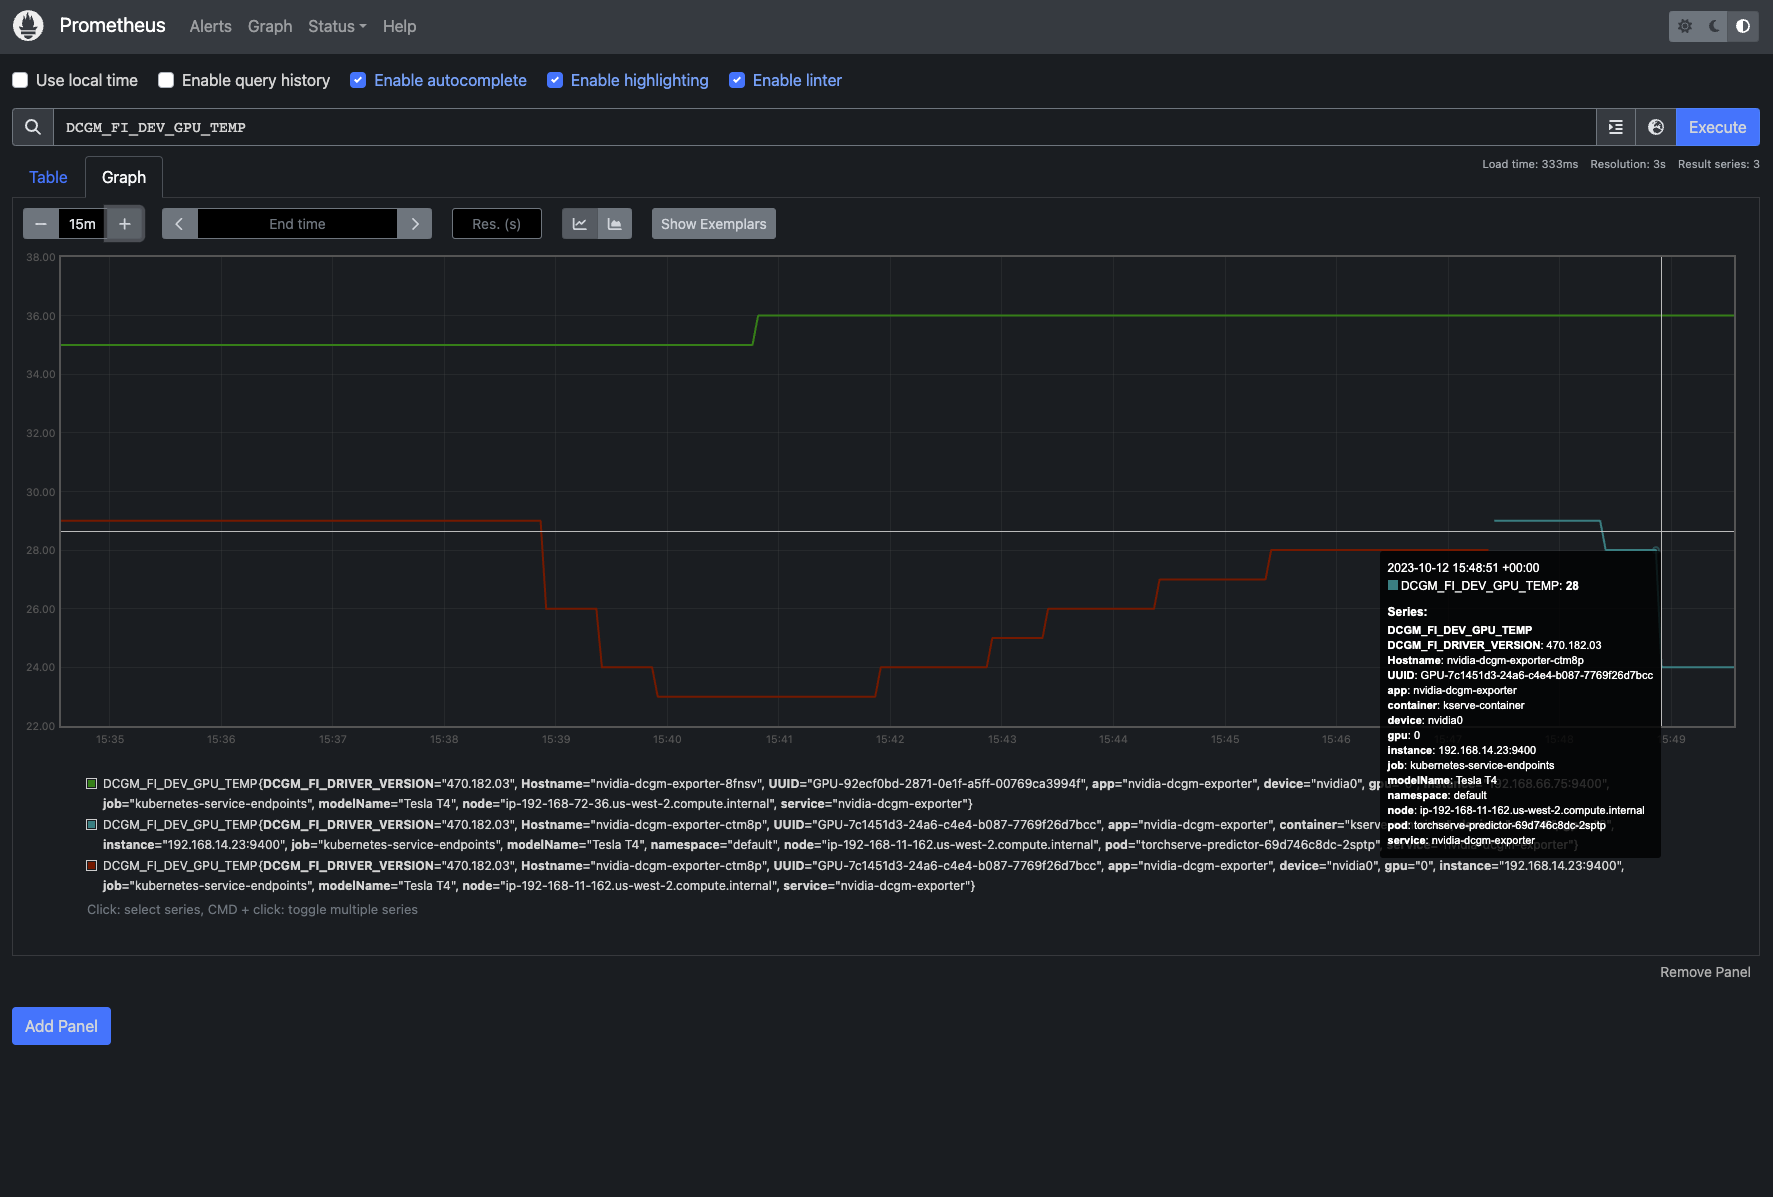Switch to light theme sun icon

[x=1685, y=26]
